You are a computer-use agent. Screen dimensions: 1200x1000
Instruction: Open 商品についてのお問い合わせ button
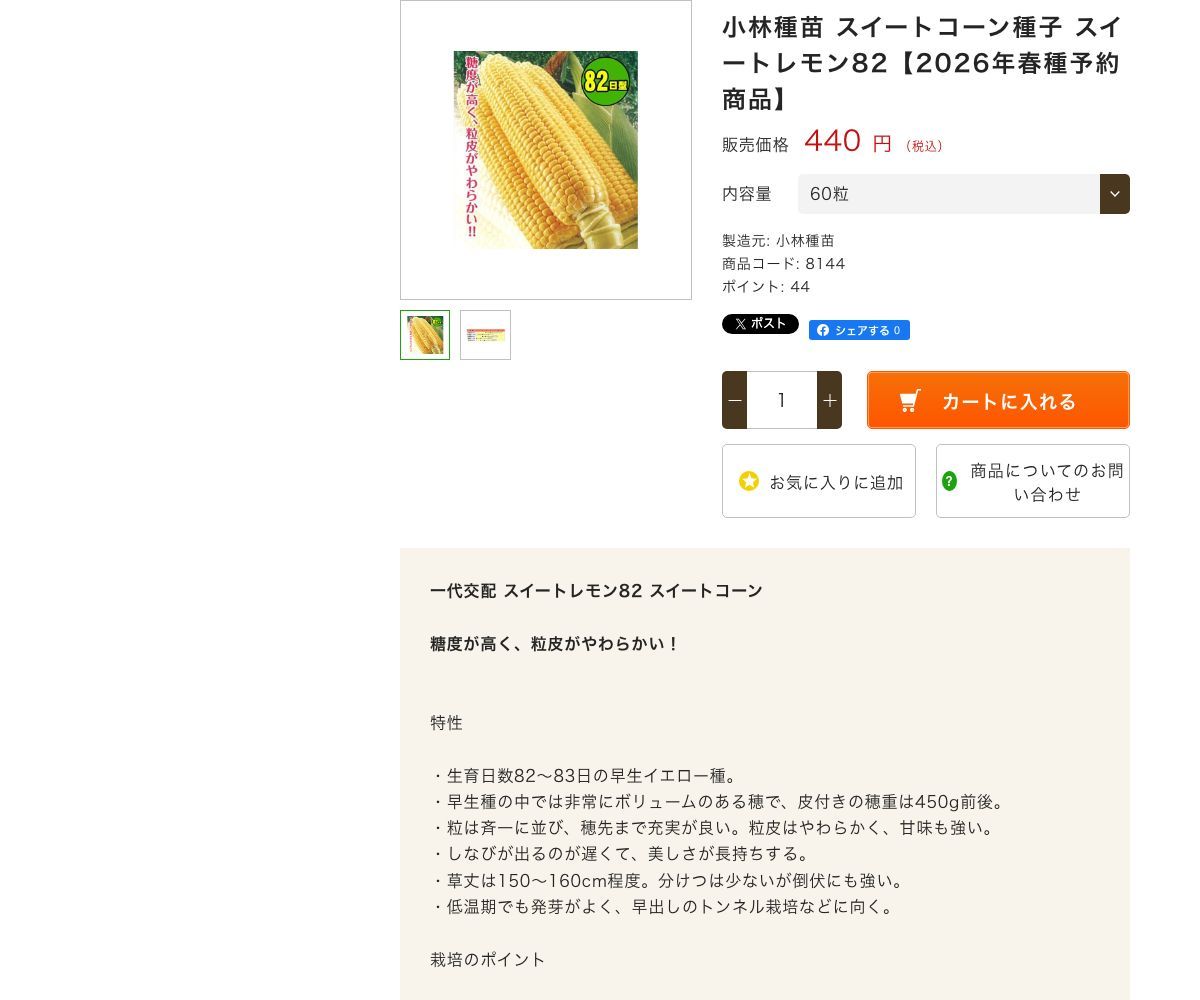pyautogui.click(x=1033, y=481)
